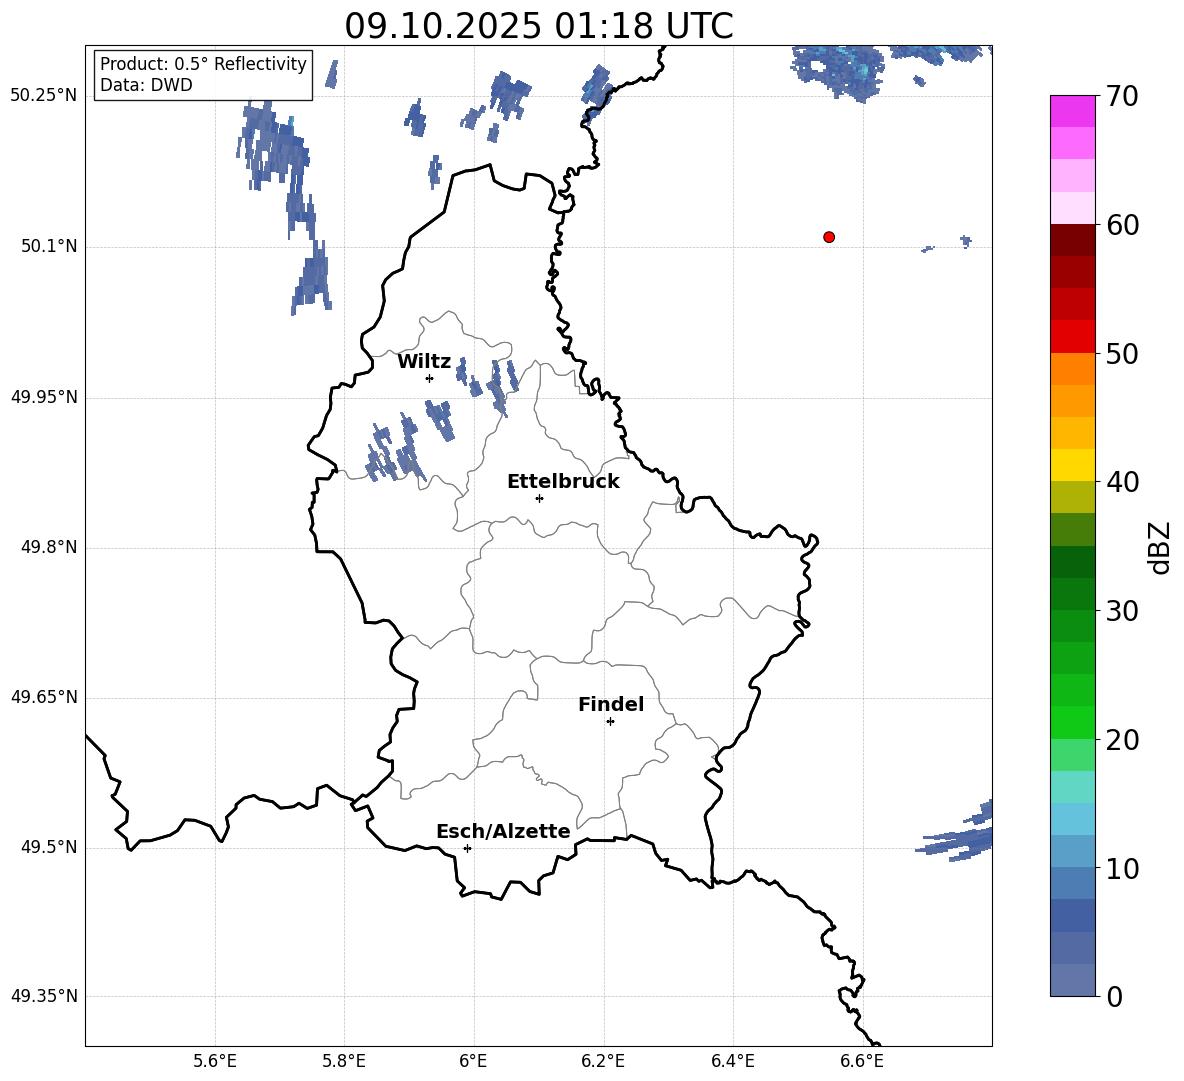Click the 30 tick on the colorbar

tap(1122, 611)
